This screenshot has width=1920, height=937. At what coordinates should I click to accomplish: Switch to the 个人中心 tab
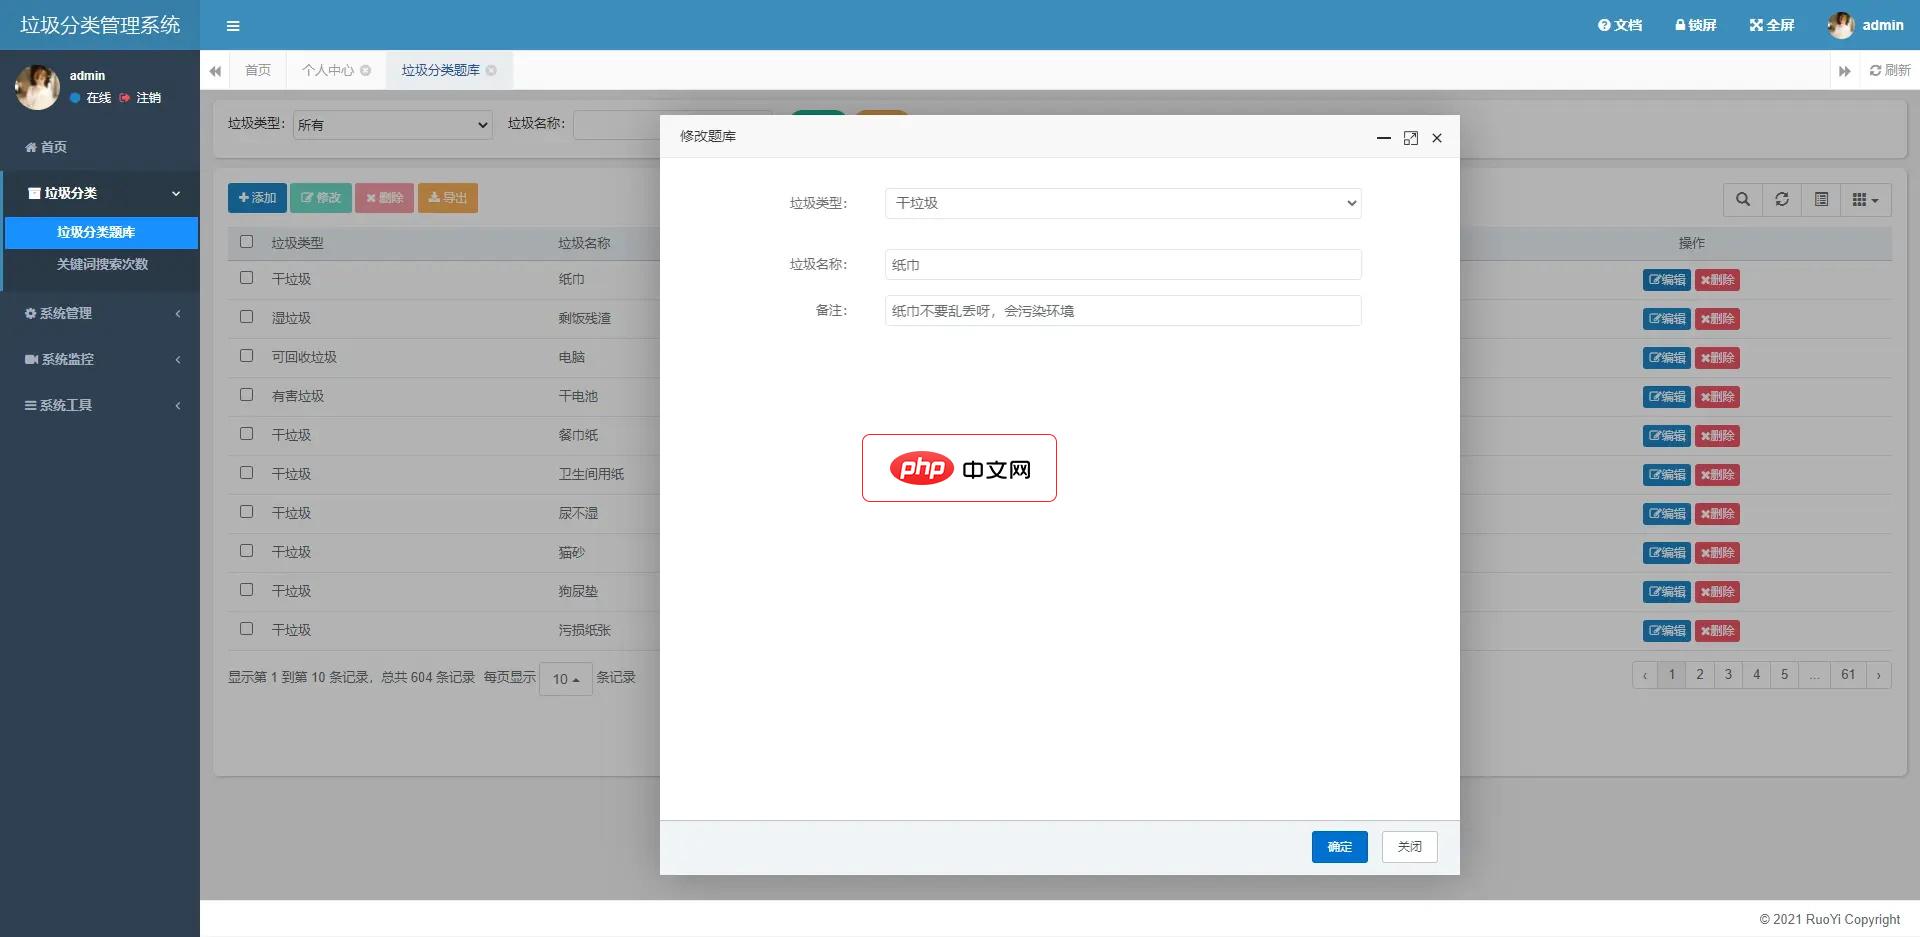pyautogui.click(x=328, y=70)
